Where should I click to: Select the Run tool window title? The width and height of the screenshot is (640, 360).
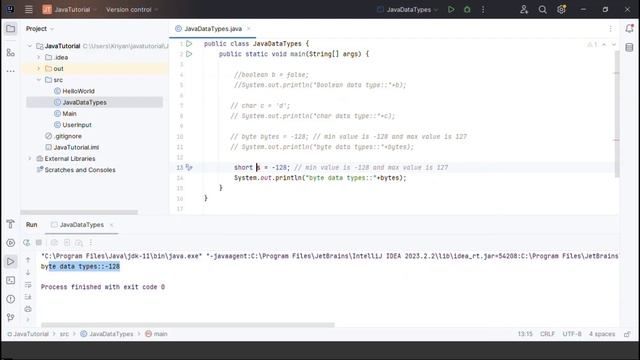tap(31, 225)
